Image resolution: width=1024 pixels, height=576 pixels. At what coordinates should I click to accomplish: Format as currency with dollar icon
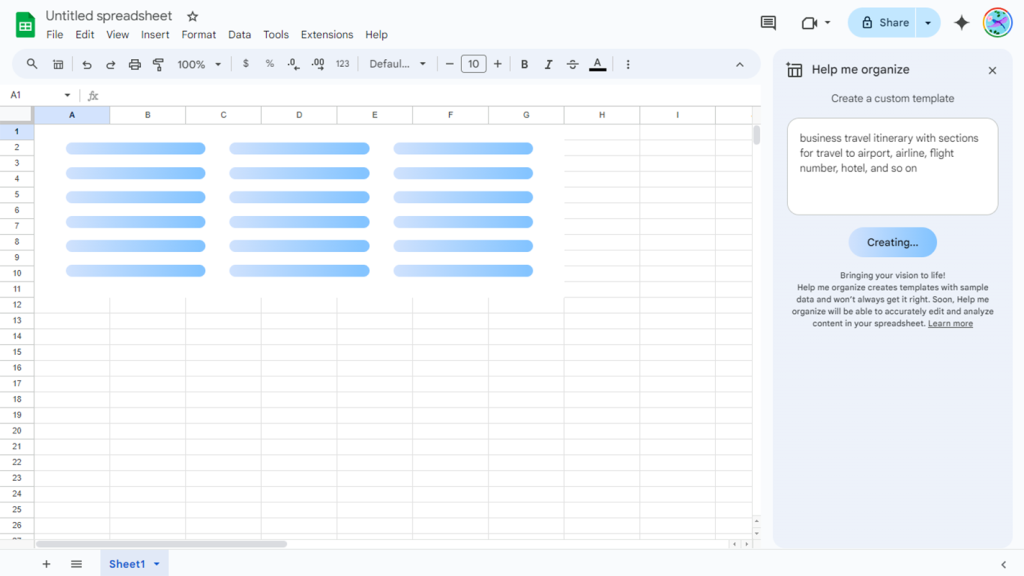[246, 64]
